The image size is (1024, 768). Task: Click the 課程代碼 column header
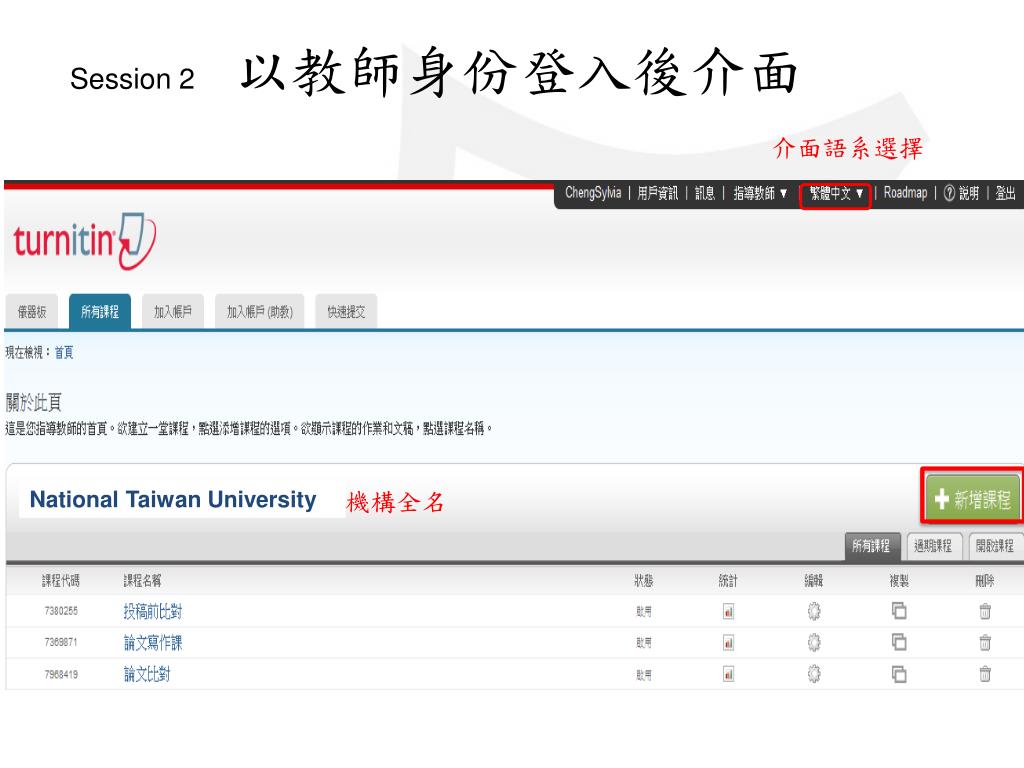click(61, 581)
